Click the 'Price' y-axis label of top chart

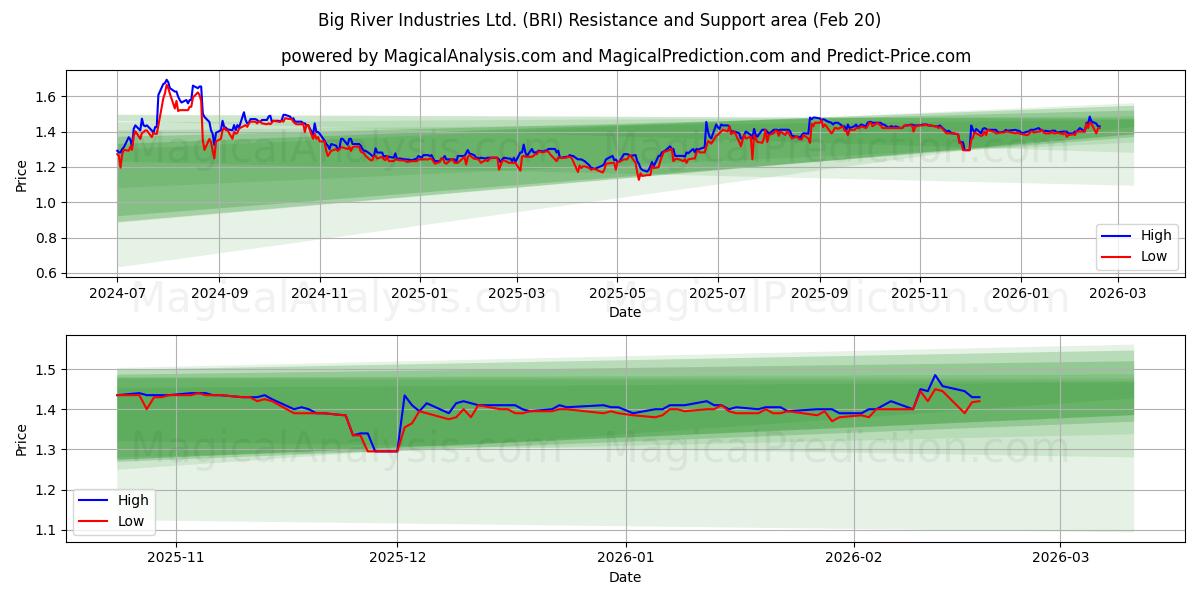22,175
